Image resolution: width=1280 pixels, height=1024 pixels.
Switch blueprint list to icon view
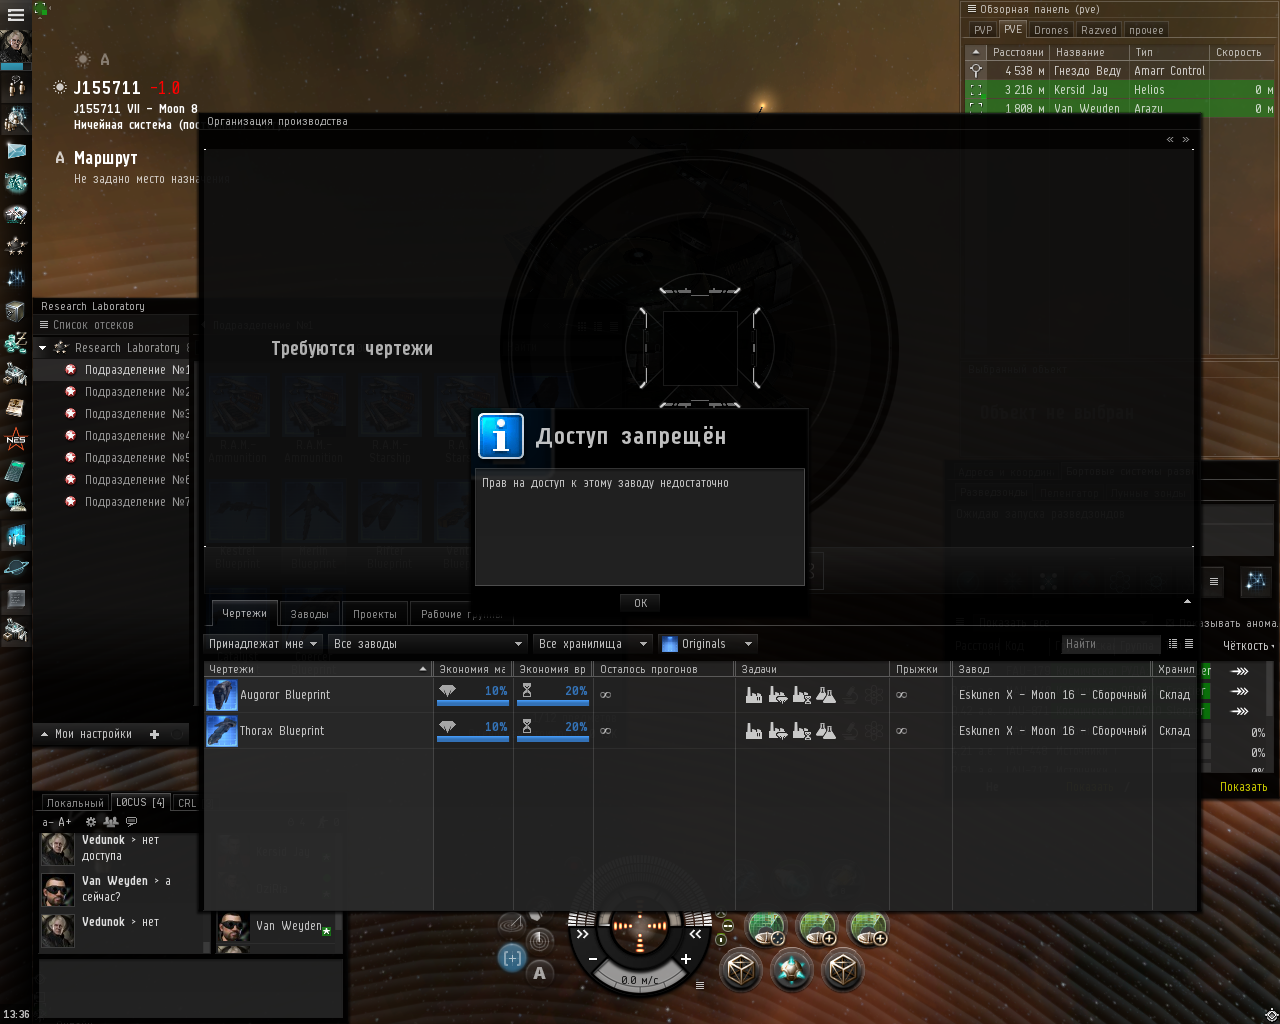coord(1173,644)
